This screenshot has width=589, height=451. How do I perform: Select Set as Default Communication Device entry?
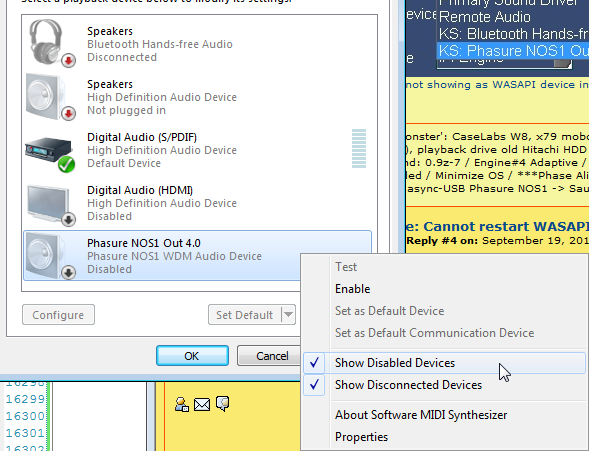coord(434,333)
